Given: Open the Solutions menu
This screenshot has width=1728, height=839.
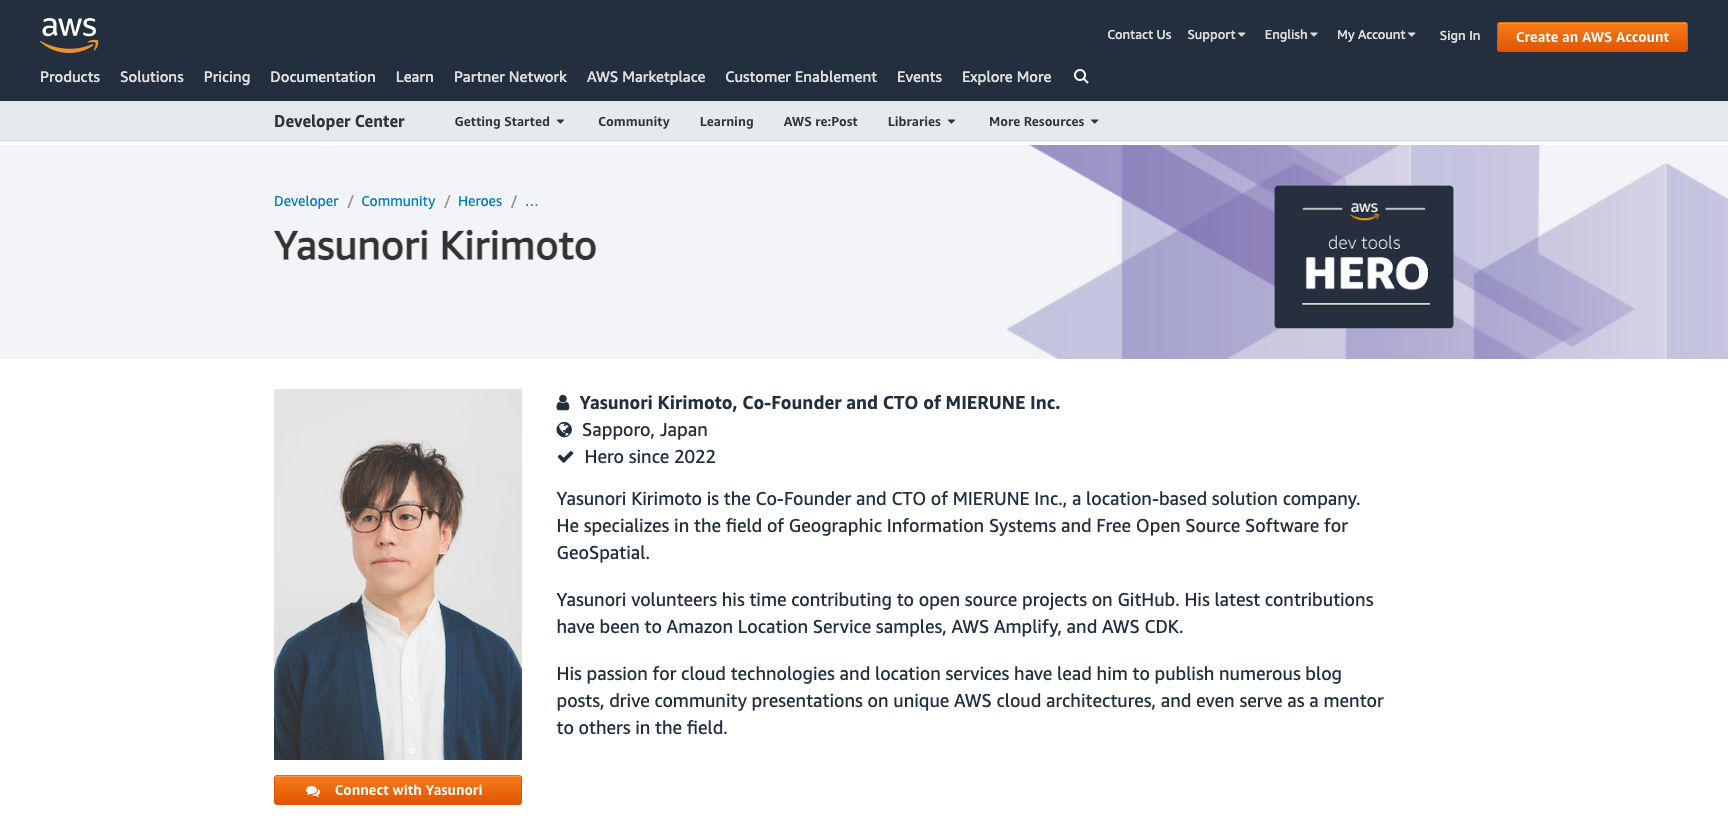Looking at the screenshot, I should (152, 77).
